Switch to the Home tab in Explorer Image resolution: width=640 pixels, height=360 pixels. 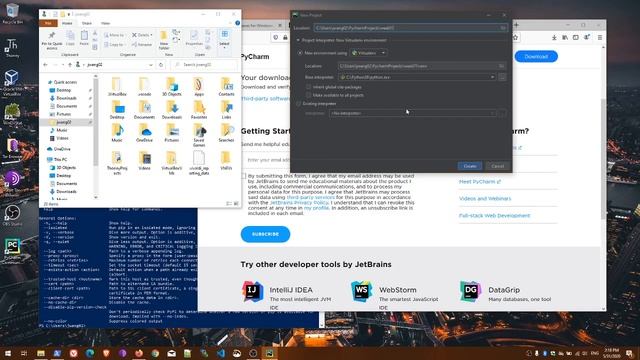tap(67, 23)
